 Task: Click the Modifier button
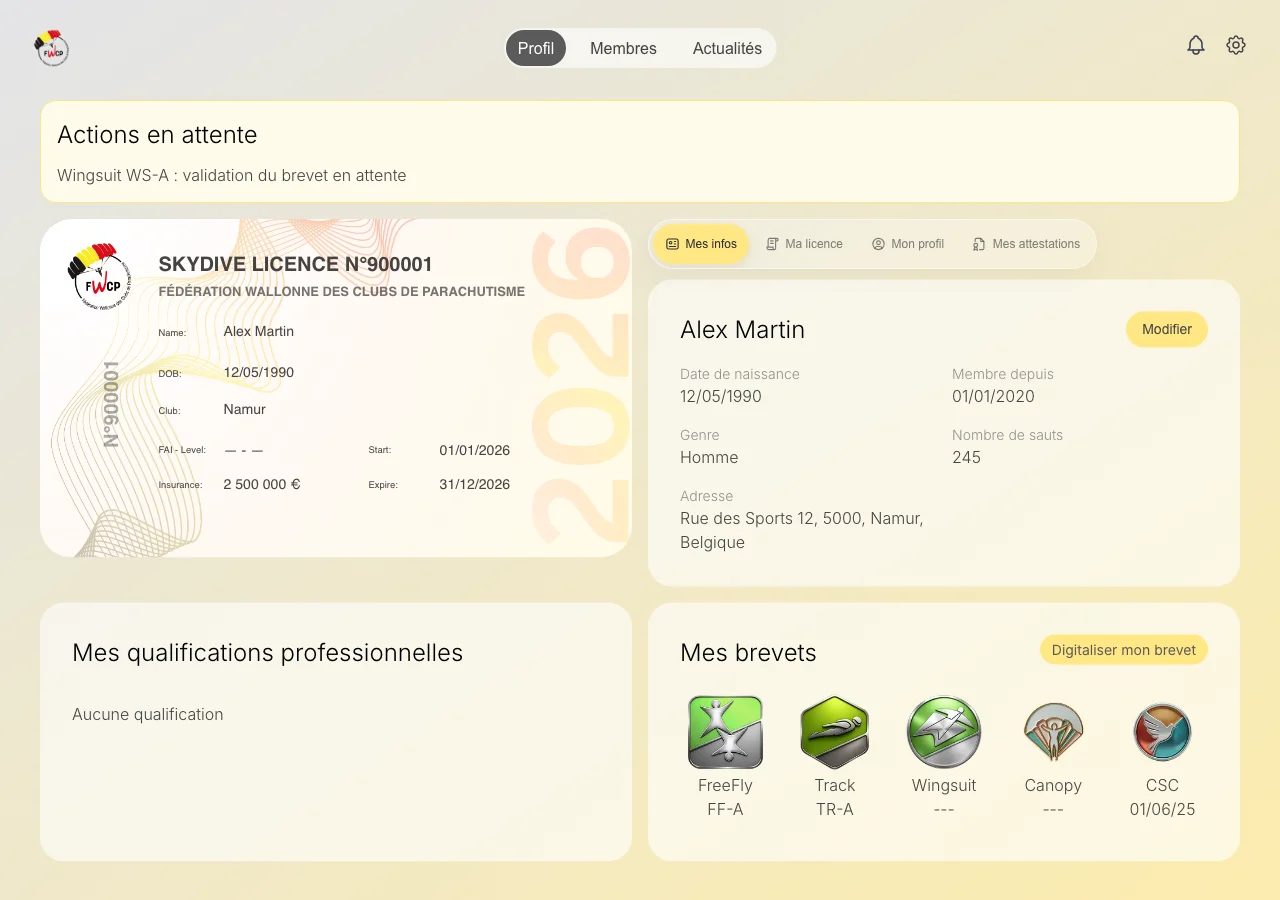coord(1167,329)
